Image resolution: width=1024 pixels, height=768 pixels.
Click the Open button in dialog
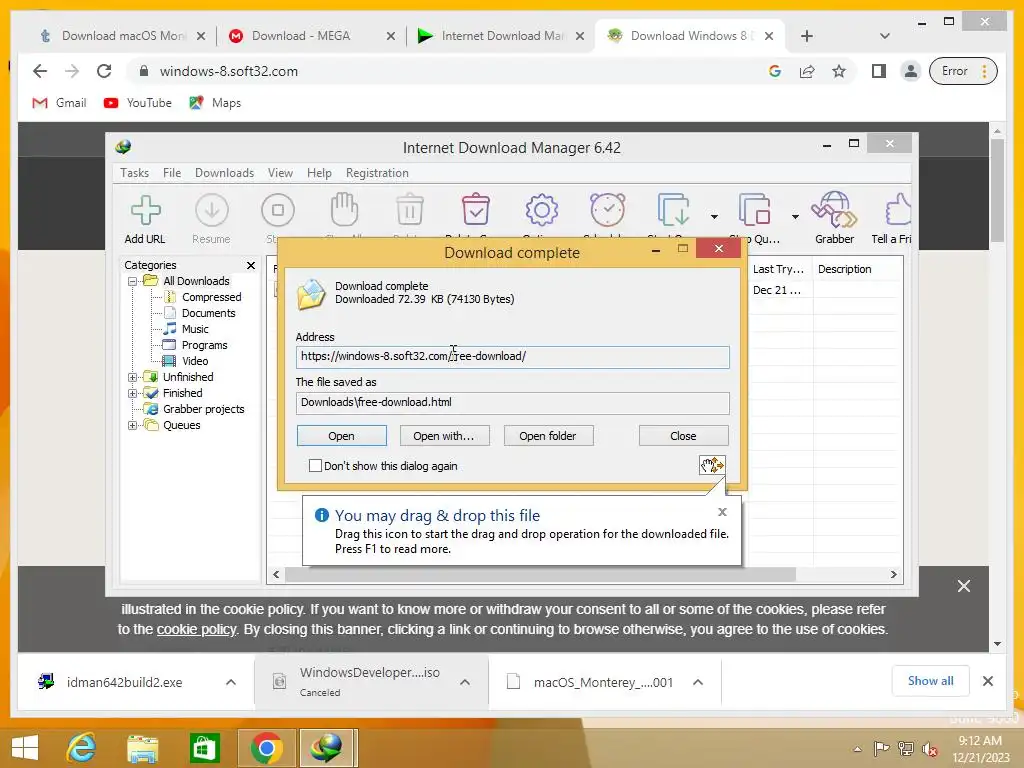point(342,436)
